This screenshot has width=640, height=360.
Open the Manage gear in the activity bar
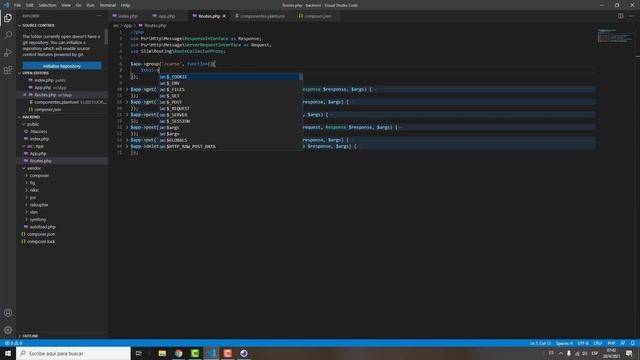[x=8, y=330]
